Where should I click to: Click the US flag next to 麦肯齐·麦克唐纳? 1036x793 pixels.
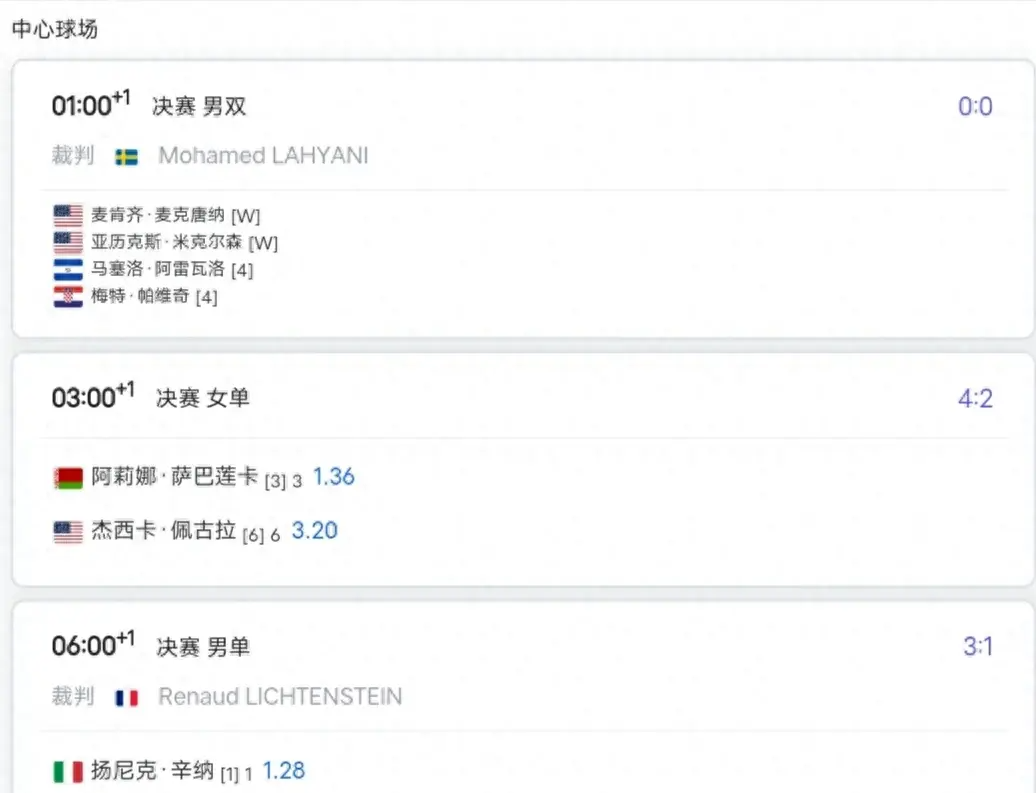coord(68,215)
